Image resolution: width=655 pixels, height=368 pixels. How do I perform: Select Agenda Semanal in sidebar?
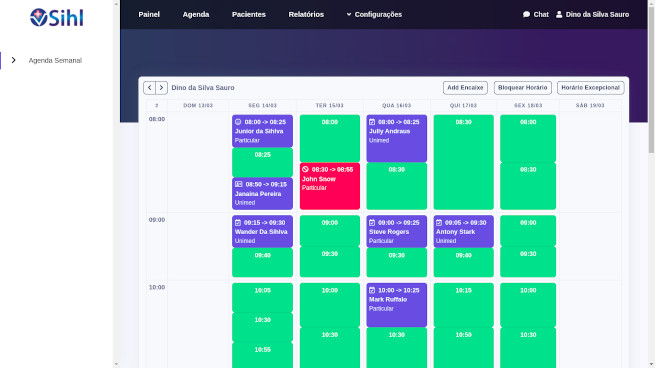[55, 60]
